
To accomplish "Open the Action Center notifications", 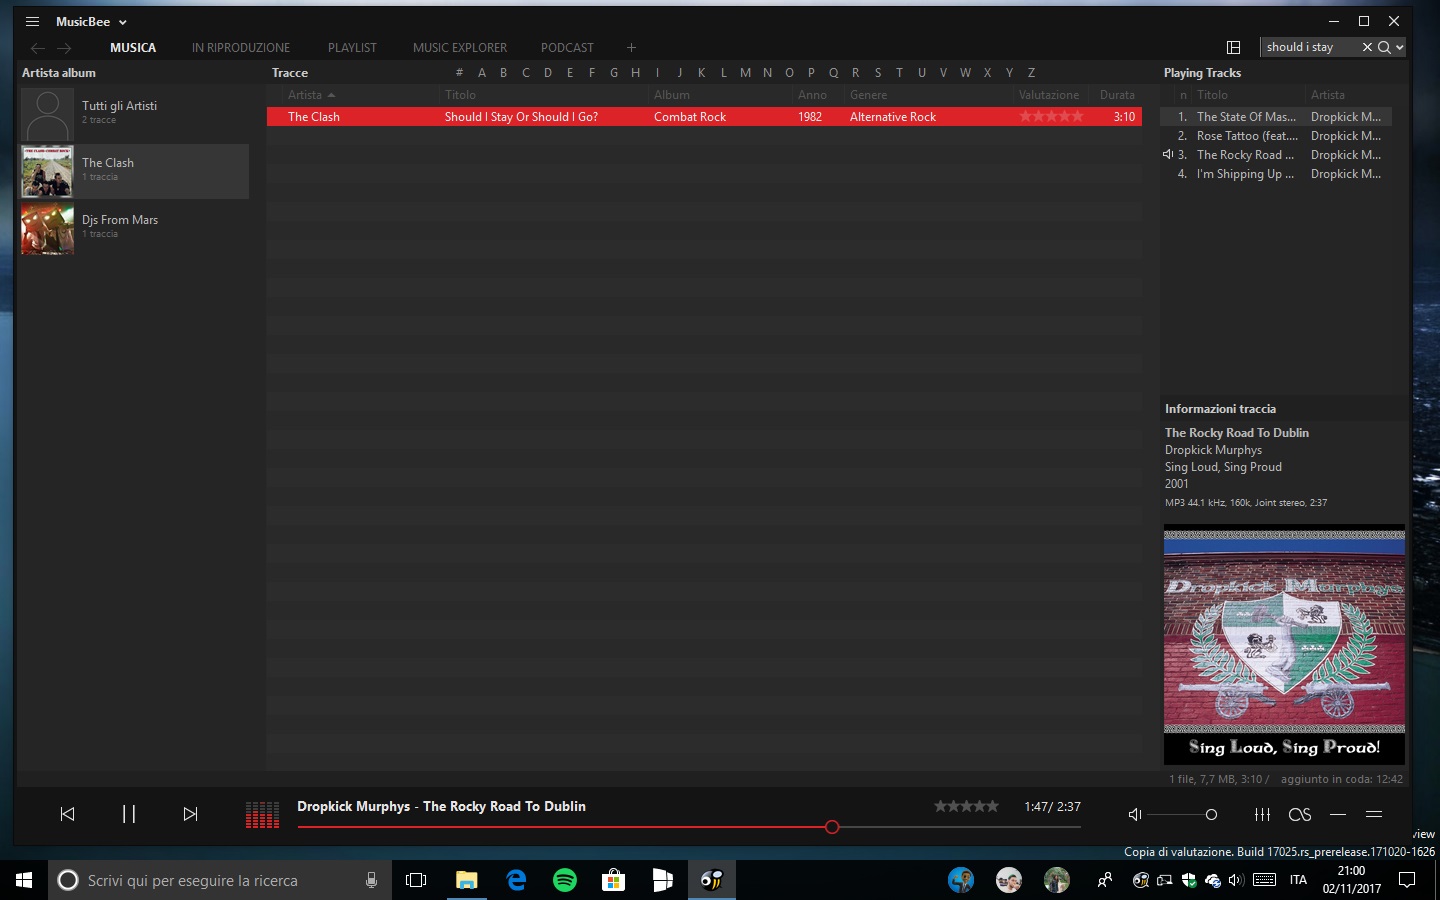I will [x=1406, y=880].
